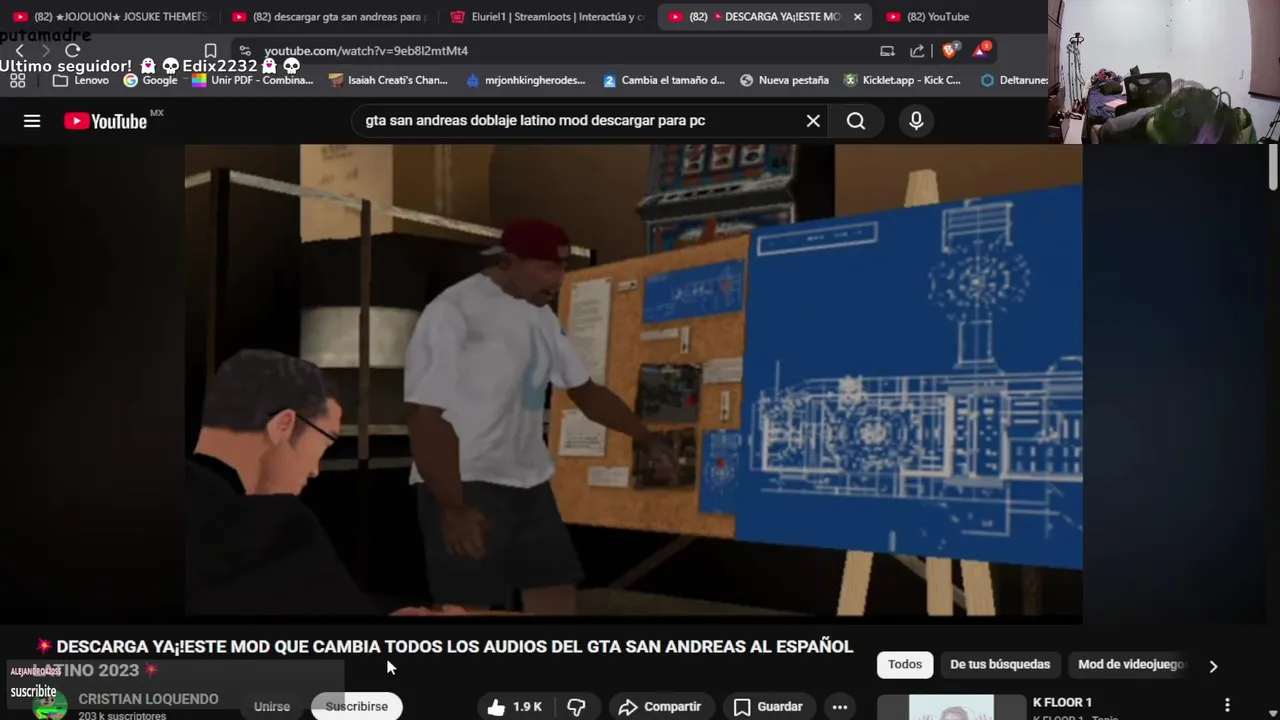This screenshot has width=1280, height=720.
Task: Dislike the video with thumbs down
Action: point(576,706)
